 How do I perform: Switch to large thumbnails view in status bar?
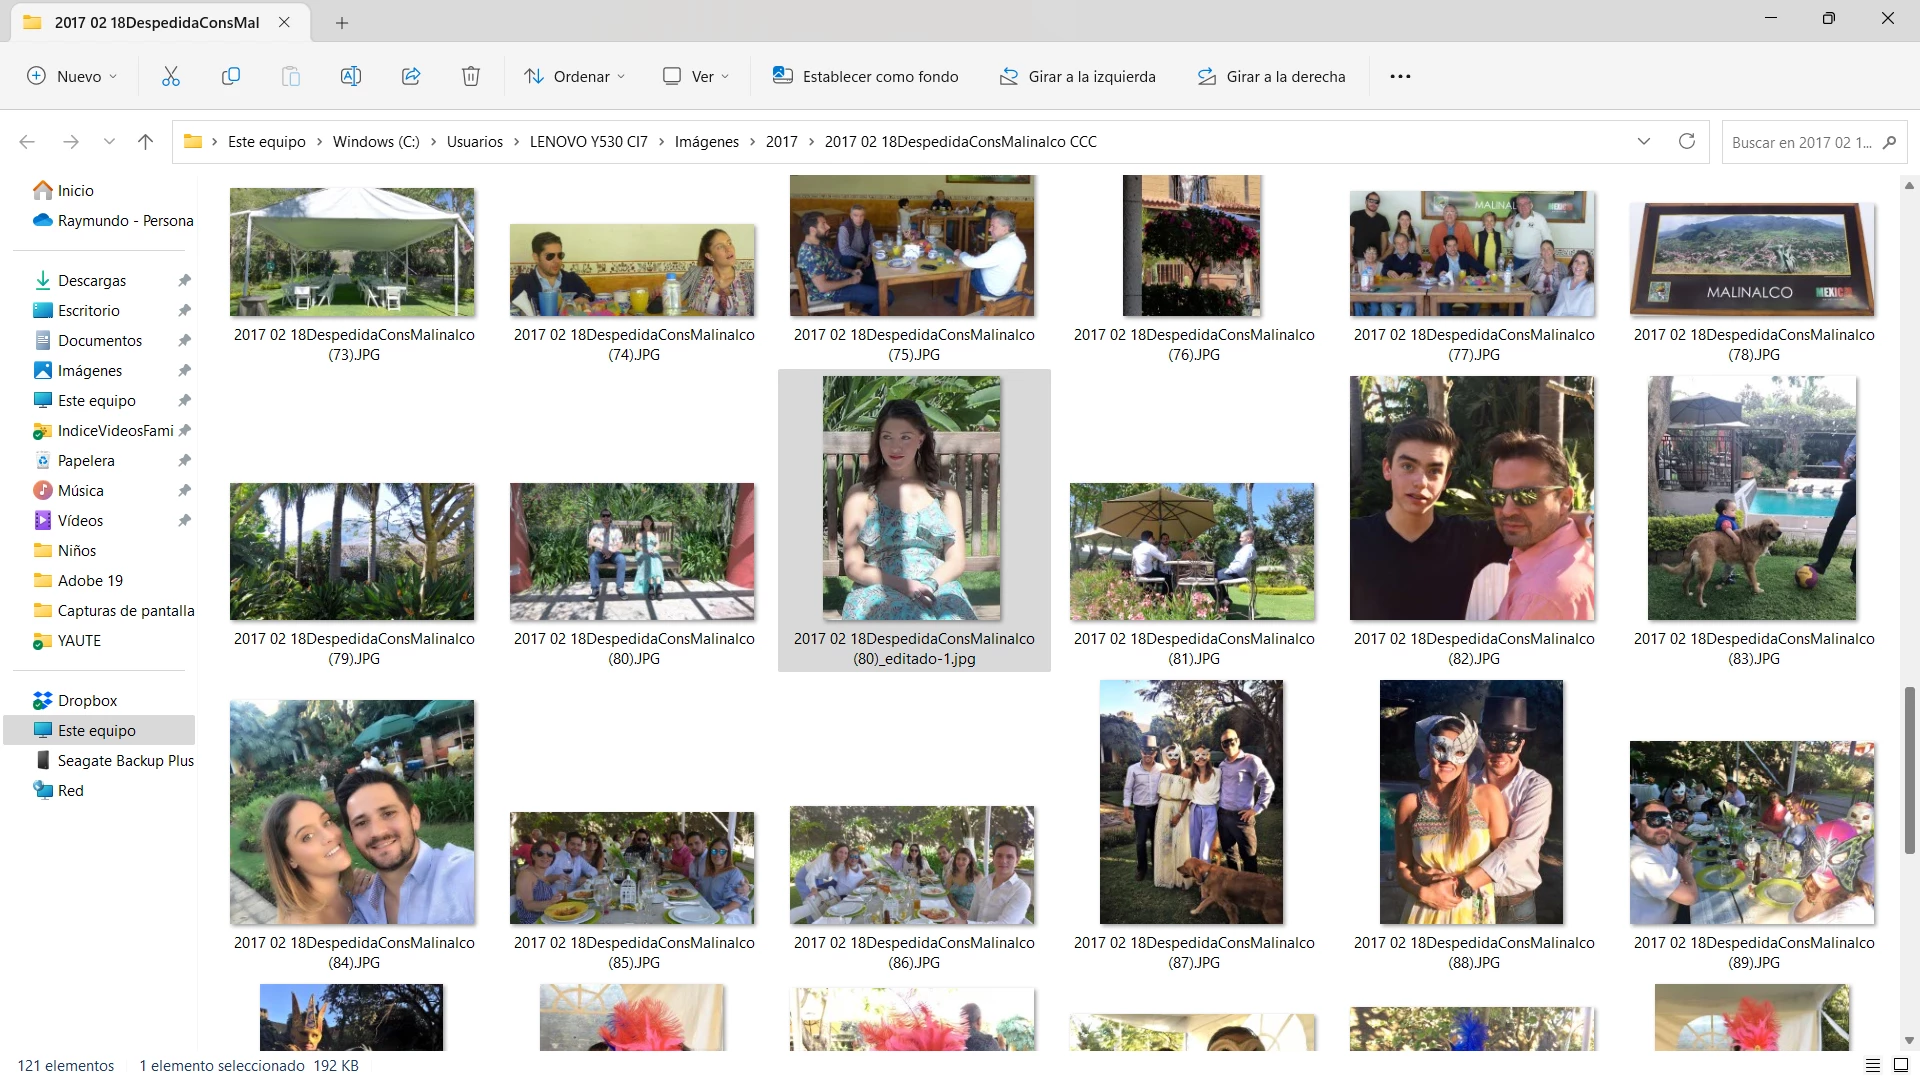coord(1901,1065)
